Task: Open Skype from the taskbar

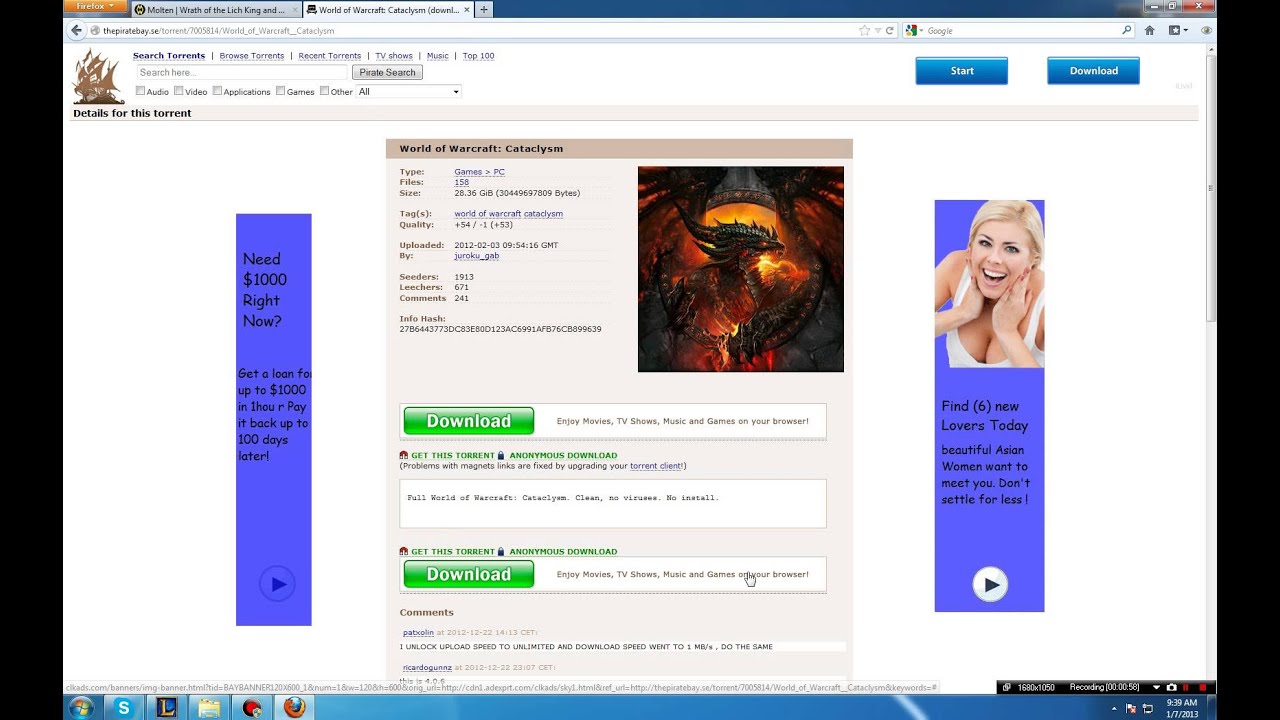Action: pyautogui.click(x=124, y=707)
